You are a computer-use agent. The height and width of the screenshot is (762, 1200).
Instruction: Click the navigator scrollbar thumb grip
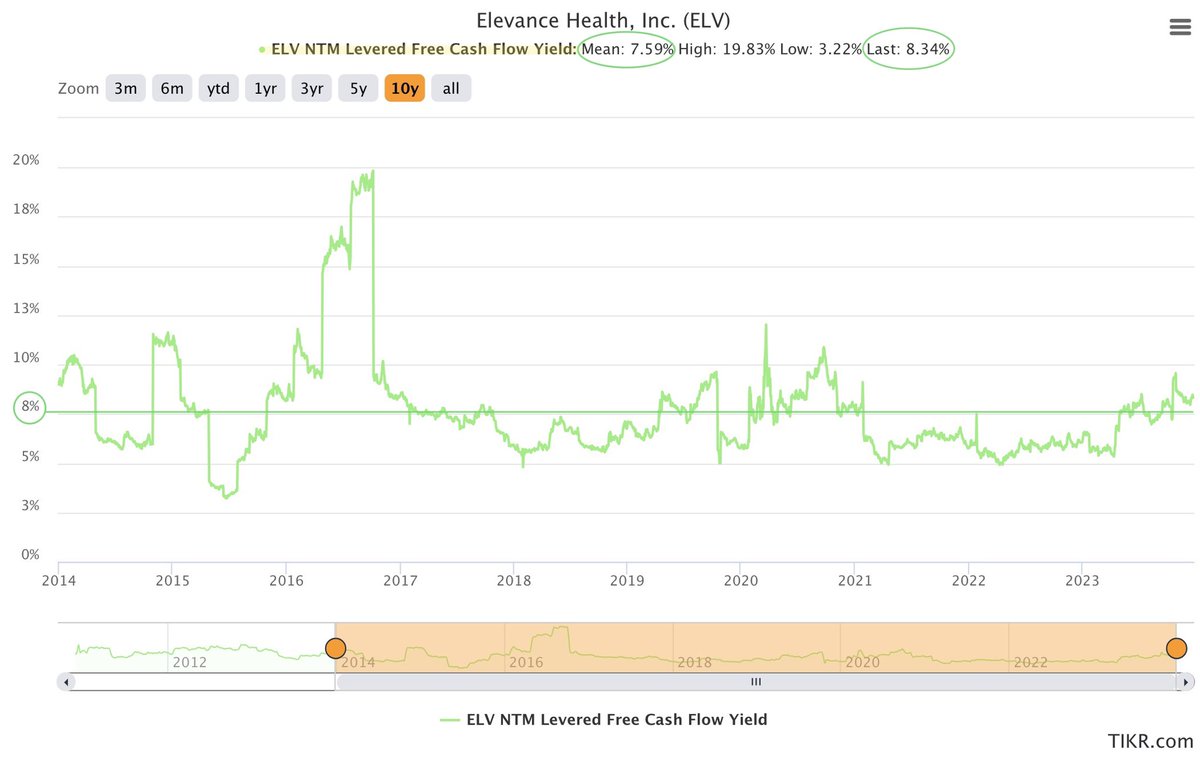tap(756, 682)
